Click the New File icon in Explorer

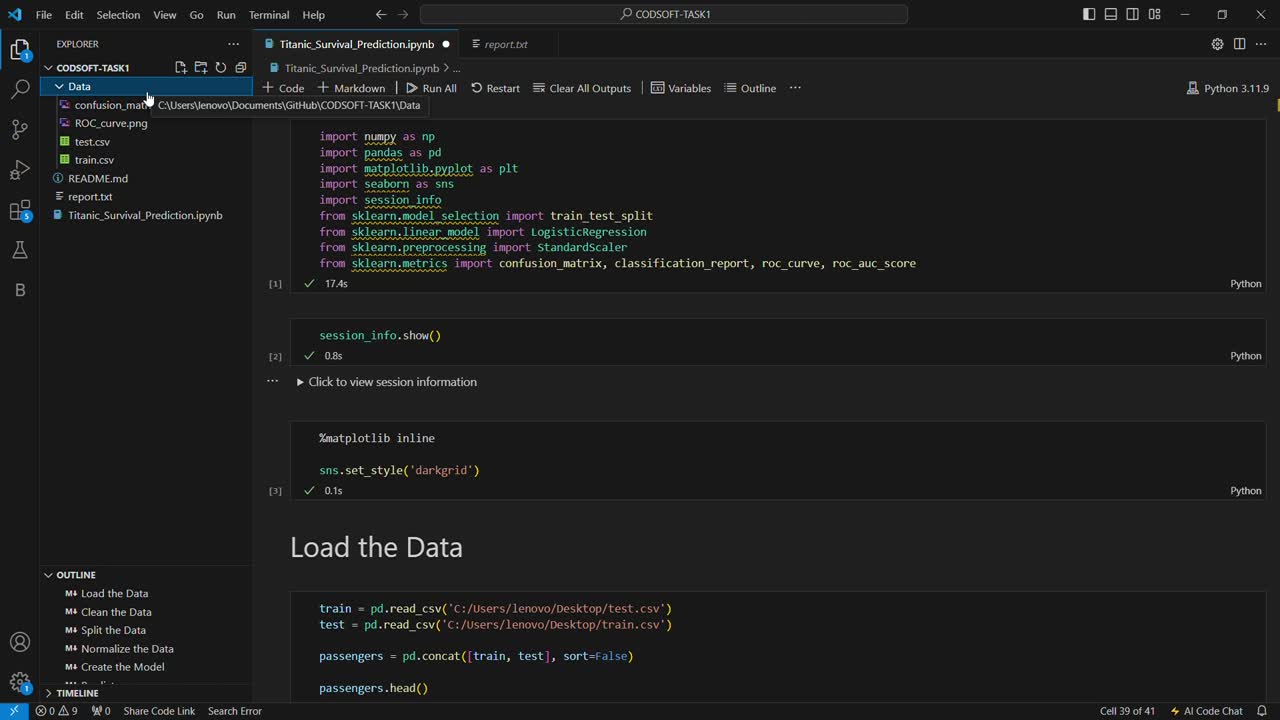(181, 68)
